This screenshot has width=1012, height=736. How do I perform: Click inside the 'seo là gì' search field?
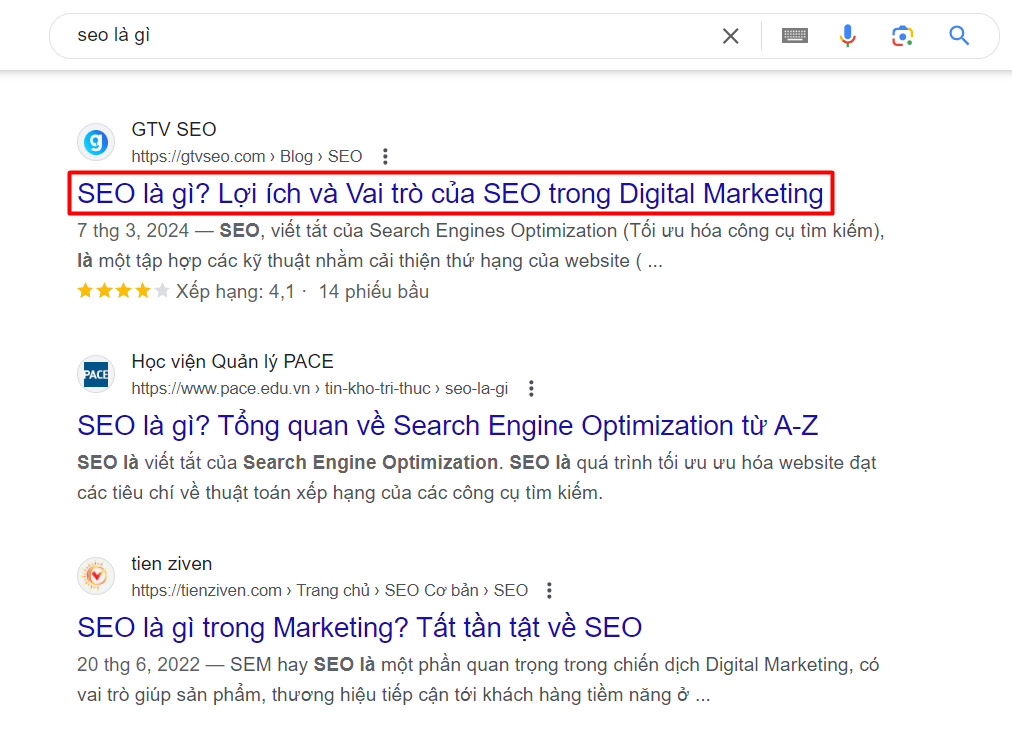click(x=380, y=36)
